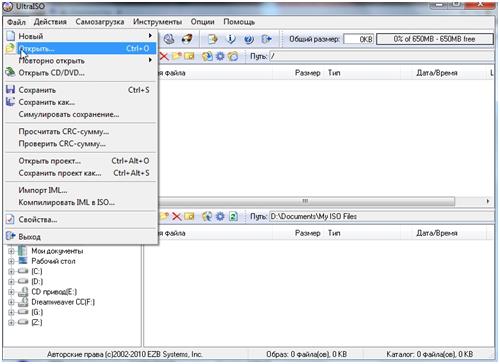Sort upper list by Дата/Время column
This screenshot has height=364, width=500.
pos(437,73)
